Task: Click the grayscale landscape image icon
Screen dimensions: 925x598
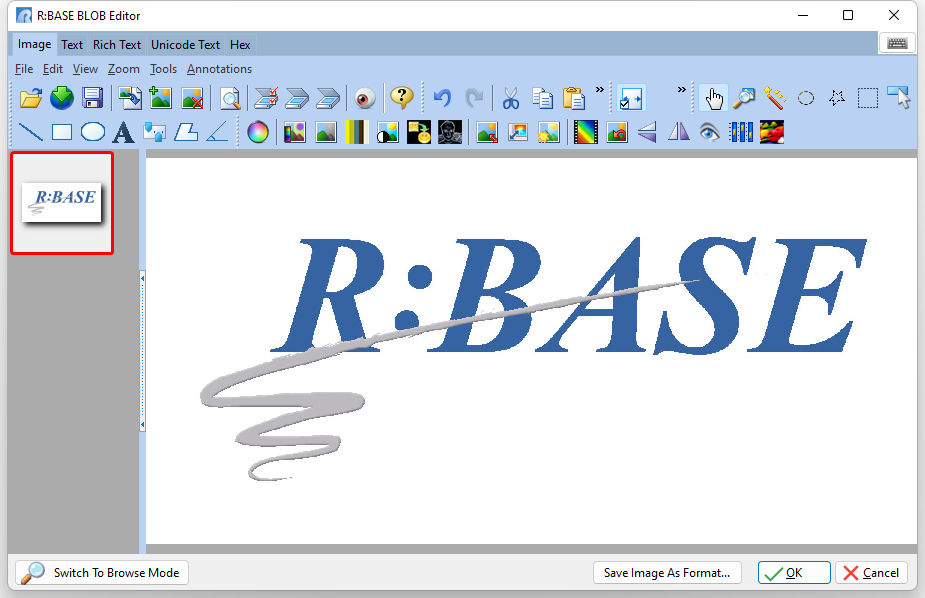Action: click(x=326, y=132)
